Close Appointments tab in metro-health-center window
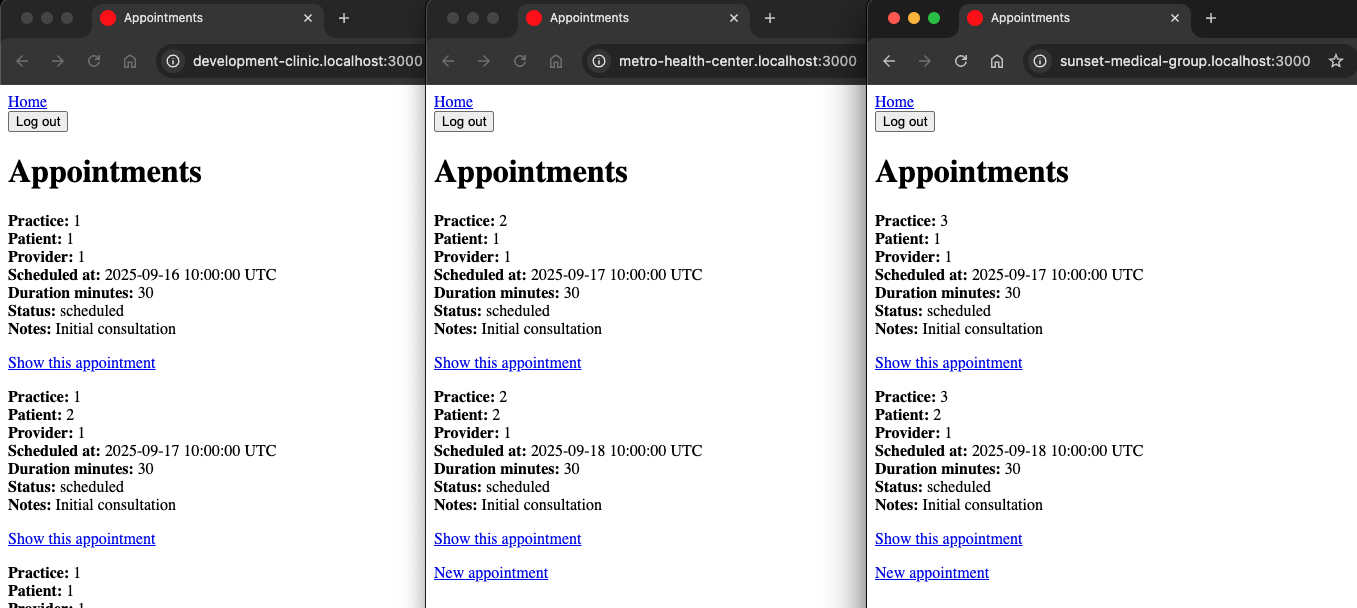The image size is (1357, 608). pyautogui.click(x=734, y=18)
